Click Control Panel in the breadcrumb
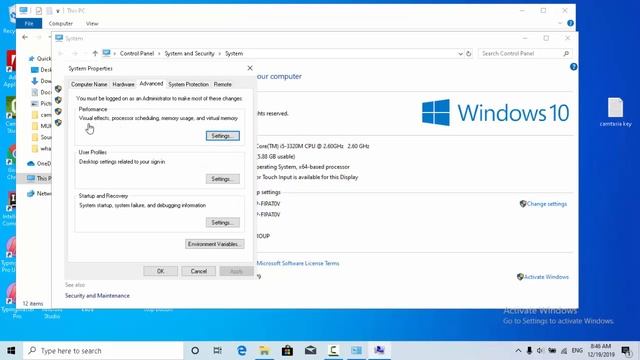 coord(137,53)
